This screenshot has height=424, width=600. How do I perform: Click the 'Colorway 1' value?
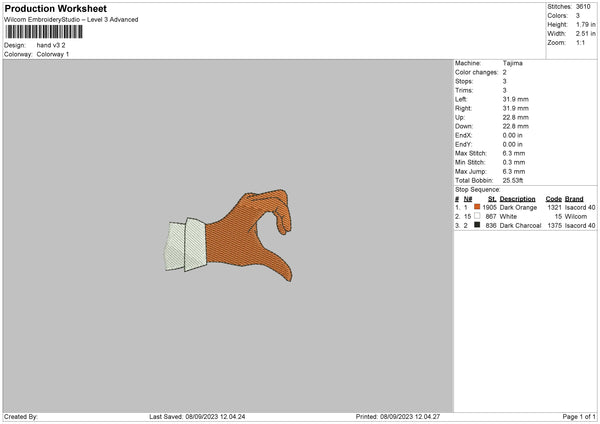point(53,54)
